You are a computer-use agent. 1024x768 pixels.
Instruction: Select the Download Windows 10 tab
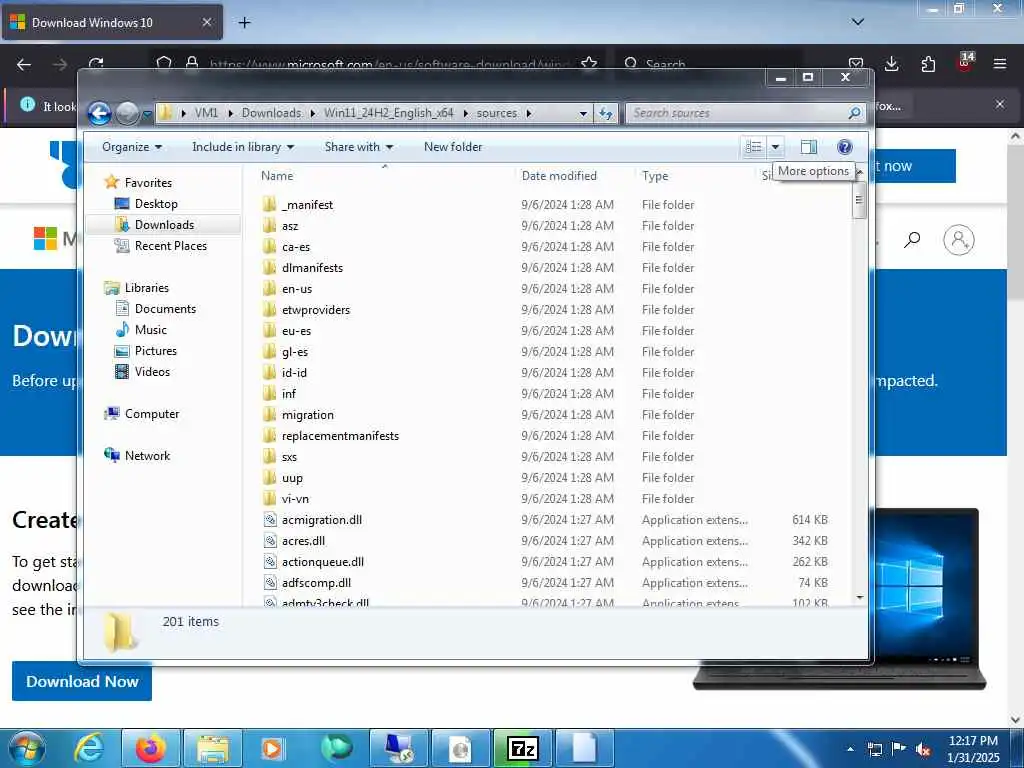pos(112,22)
